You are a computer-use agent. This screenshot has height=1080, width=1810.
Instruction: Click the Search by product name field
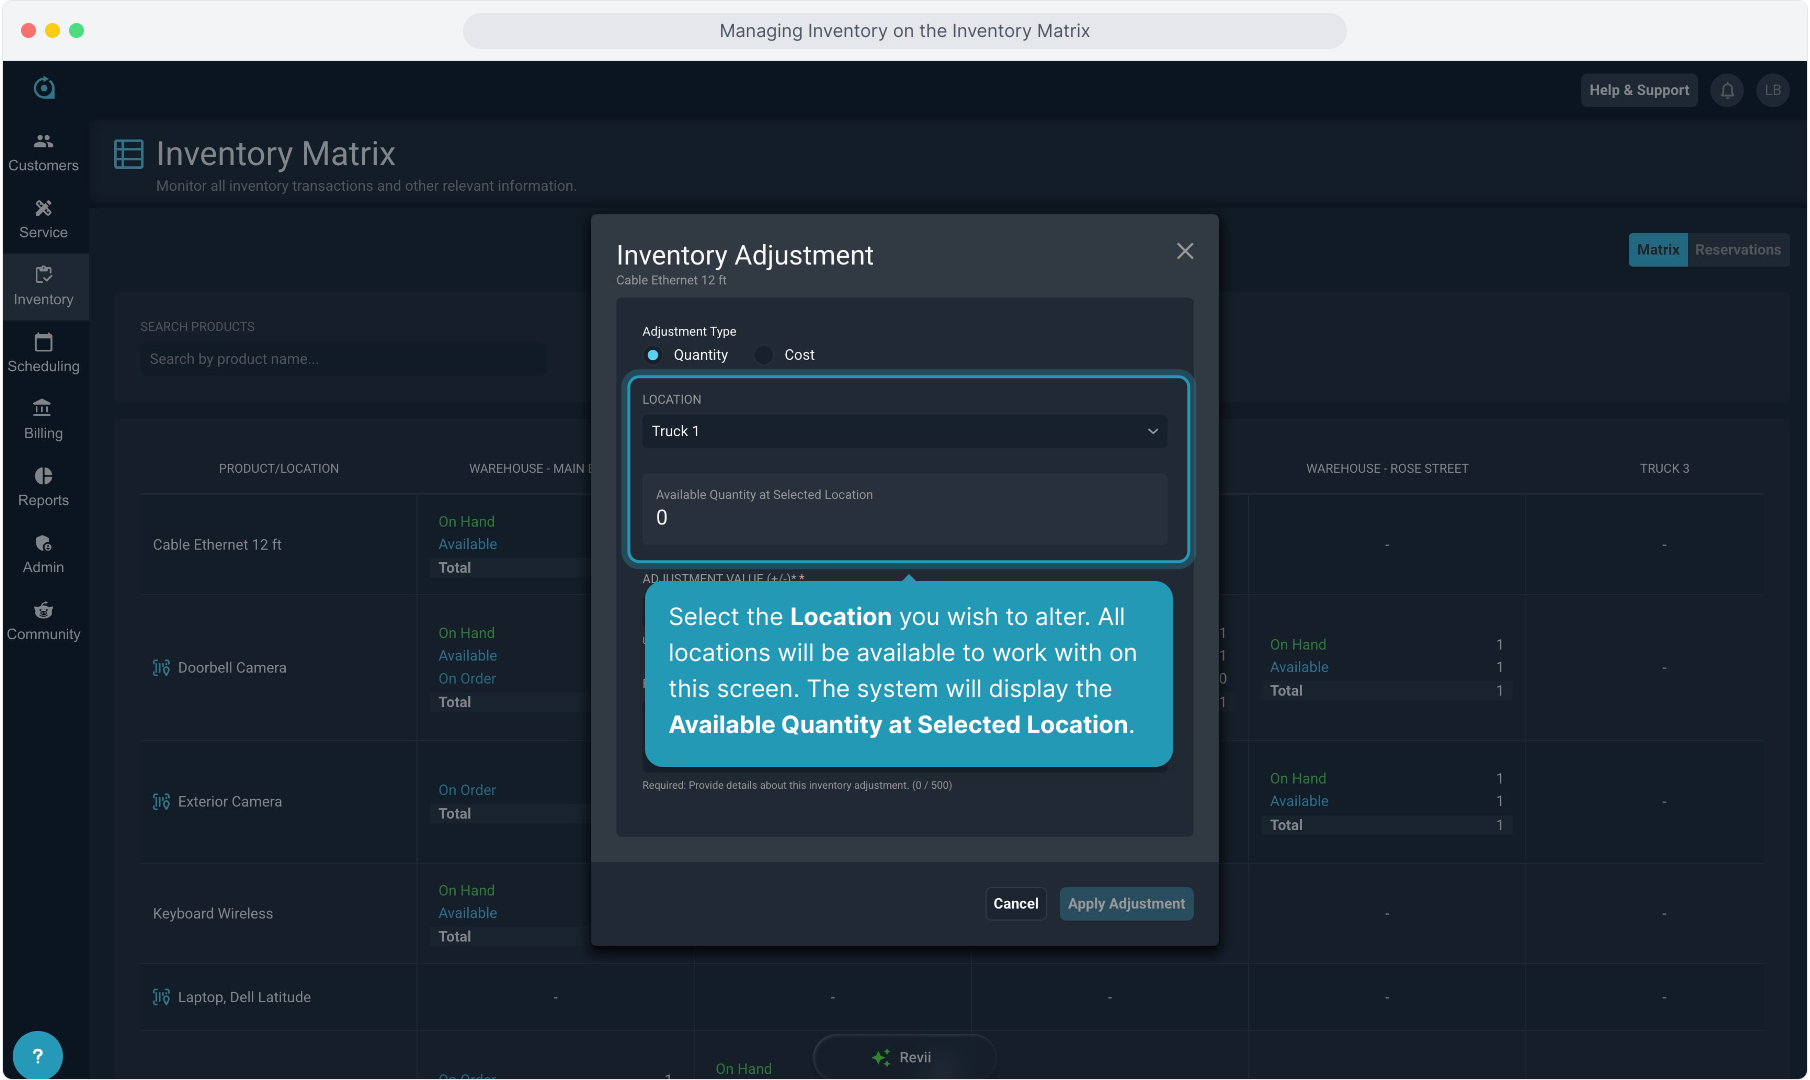[x=343, y=359]
